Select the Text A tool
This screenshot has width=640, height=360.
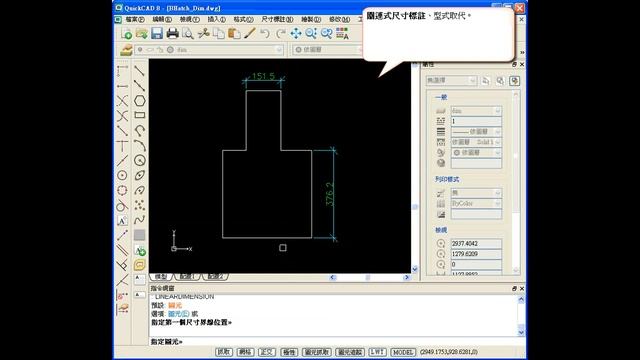(x=122, y=220)
